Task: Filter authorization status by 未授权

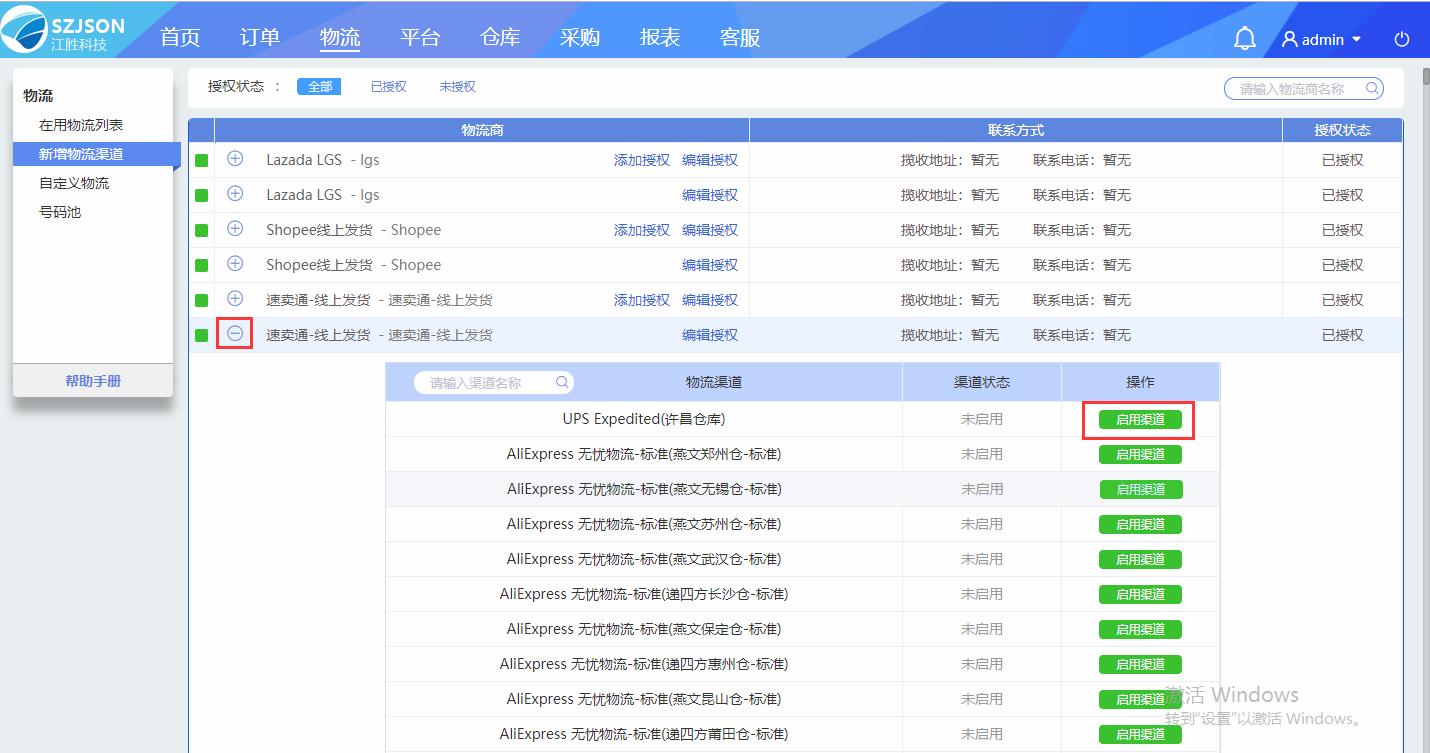Action: tap(457, 87)
